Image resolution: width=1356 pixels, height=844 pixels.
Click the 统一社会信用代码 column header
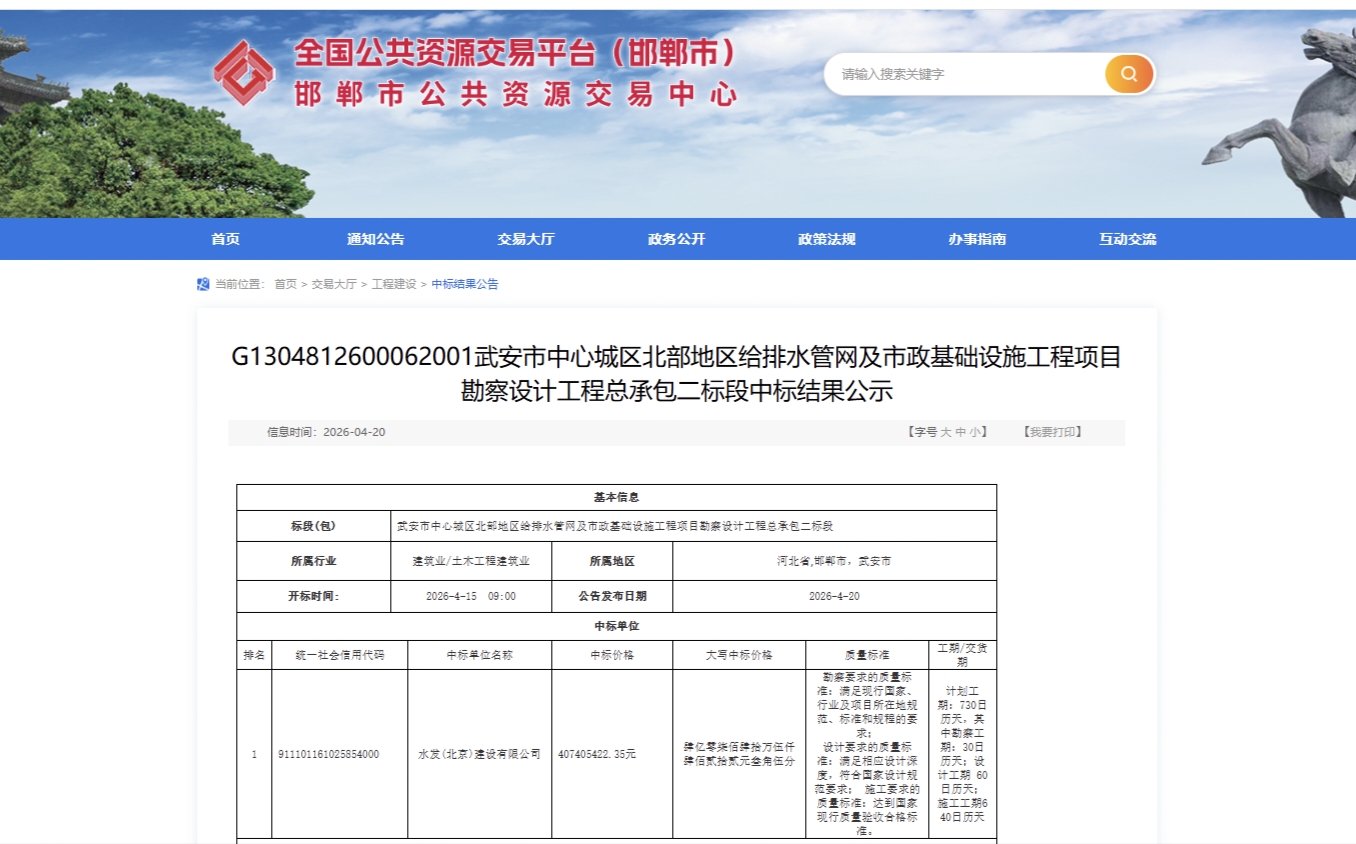click(x=339, y=655)
